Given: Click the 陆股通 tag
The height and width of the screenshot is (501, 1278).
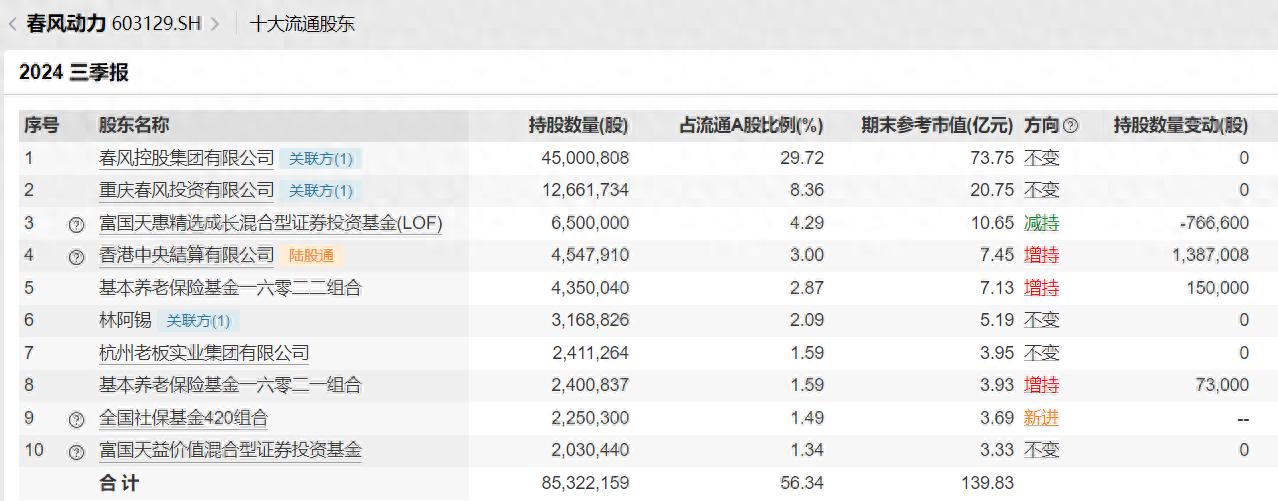Looking at the screenshot, I should pyautogui.click(x=311, y=255).
